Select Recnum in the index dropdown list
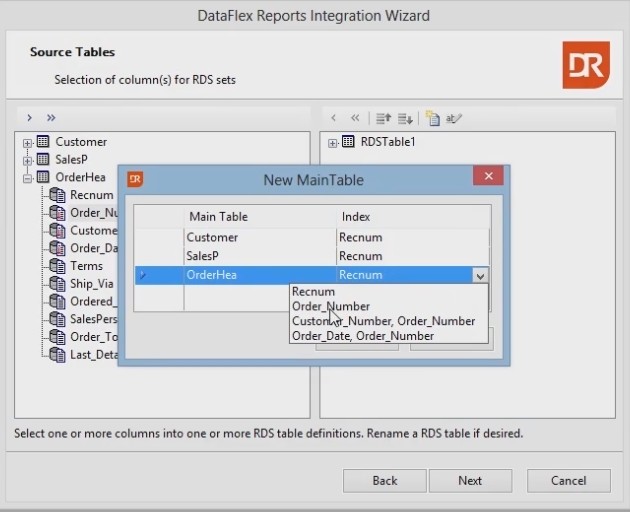 [314, 292]
